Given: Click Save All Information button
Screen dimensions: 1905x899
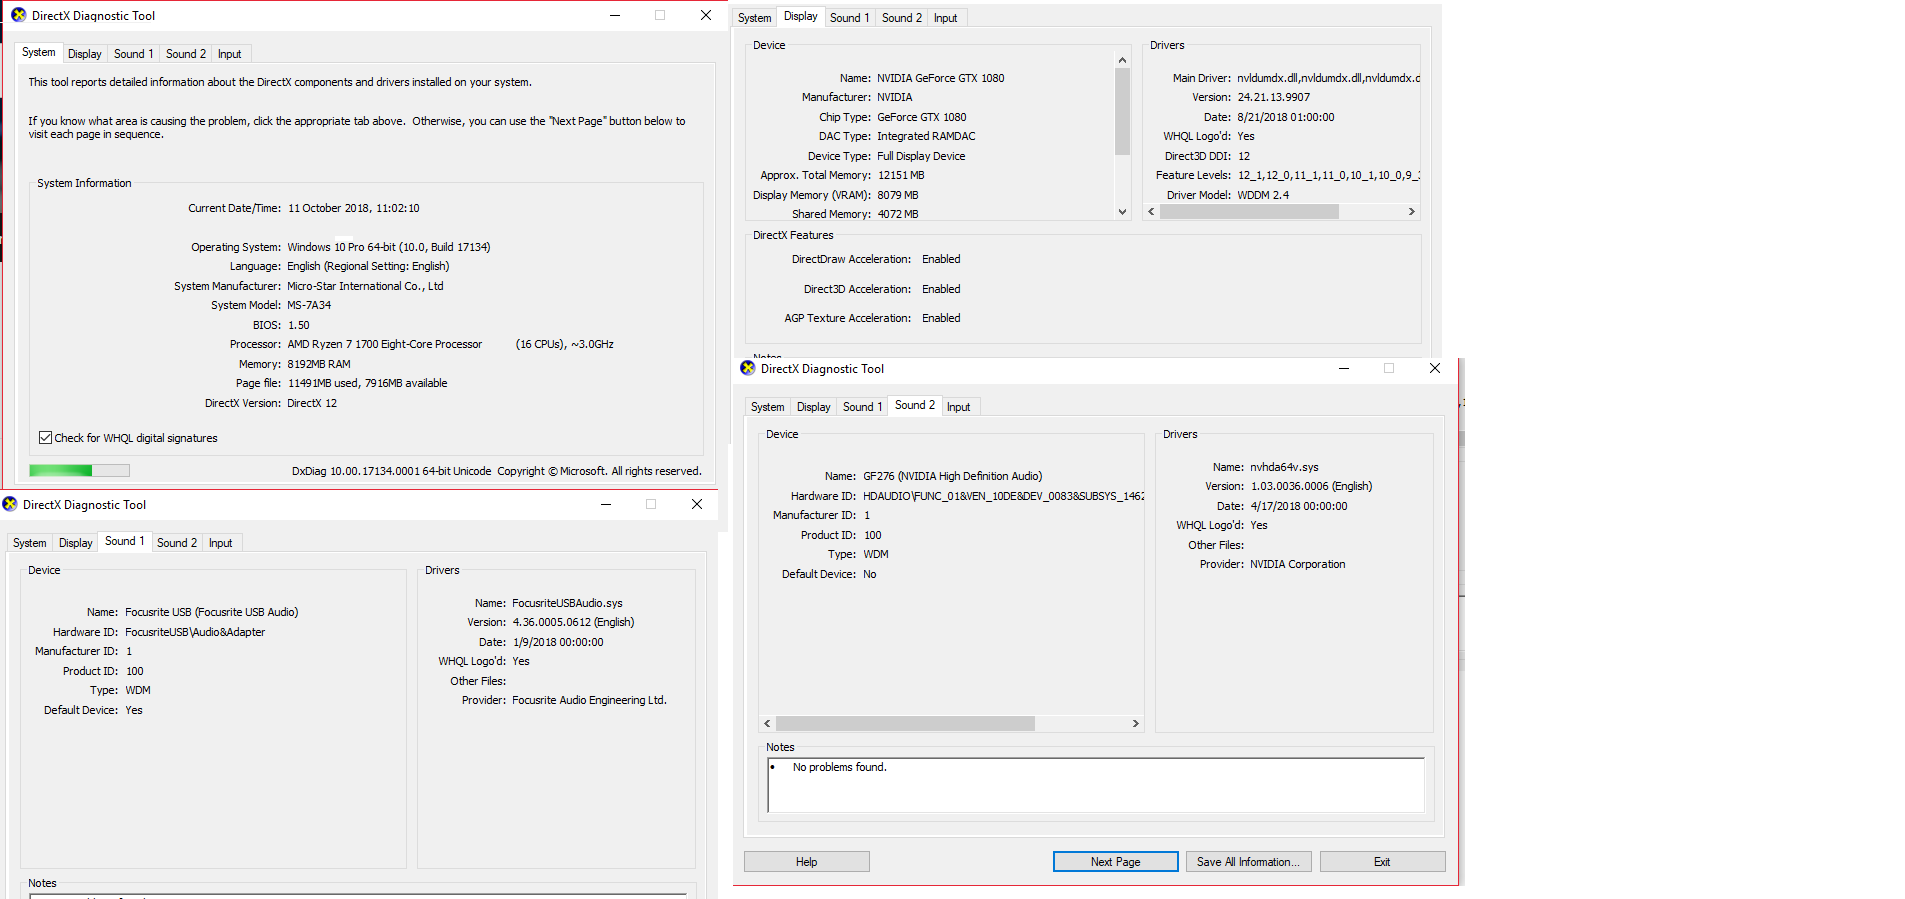Looking at the screenshot, I should (1248, 862).
